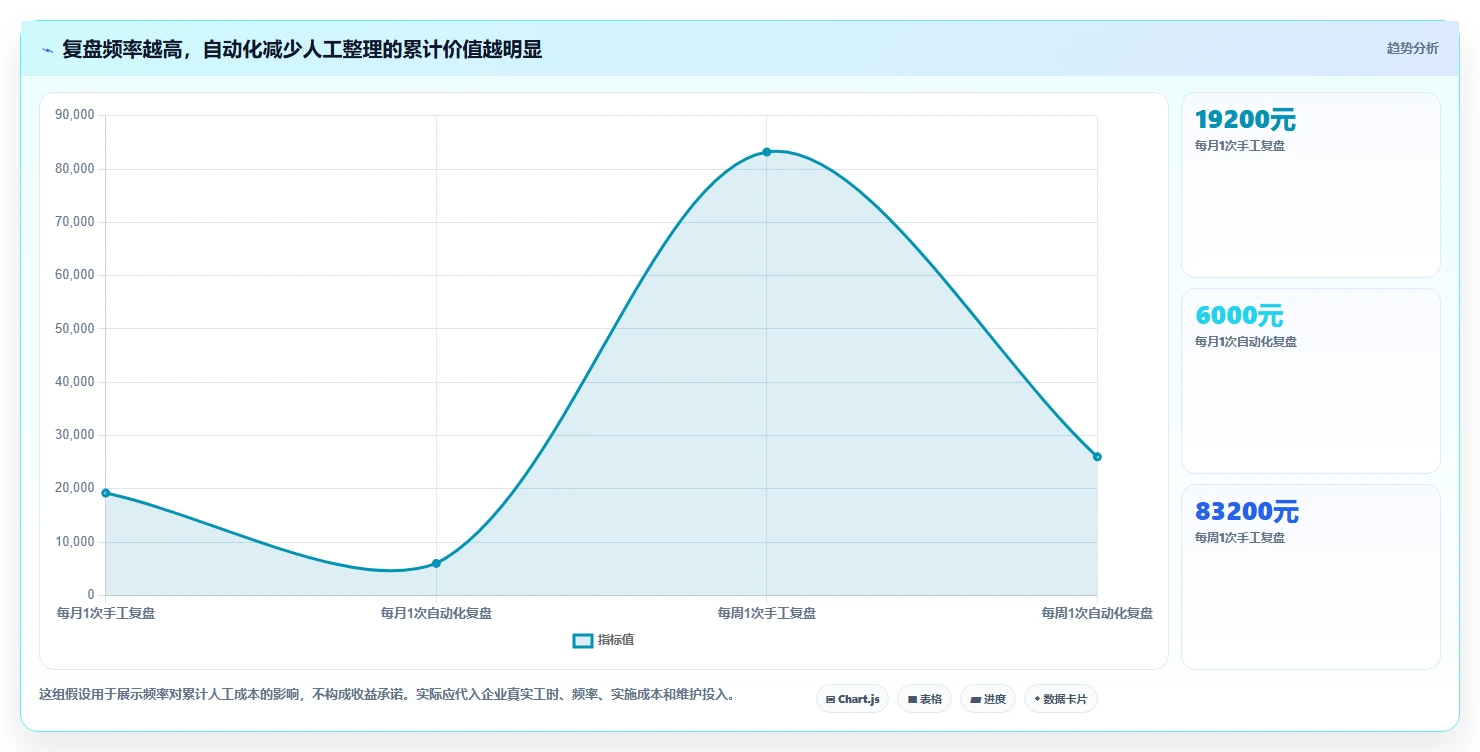Click the peak data point for 每周1次手工复盘

pos(767,152)
